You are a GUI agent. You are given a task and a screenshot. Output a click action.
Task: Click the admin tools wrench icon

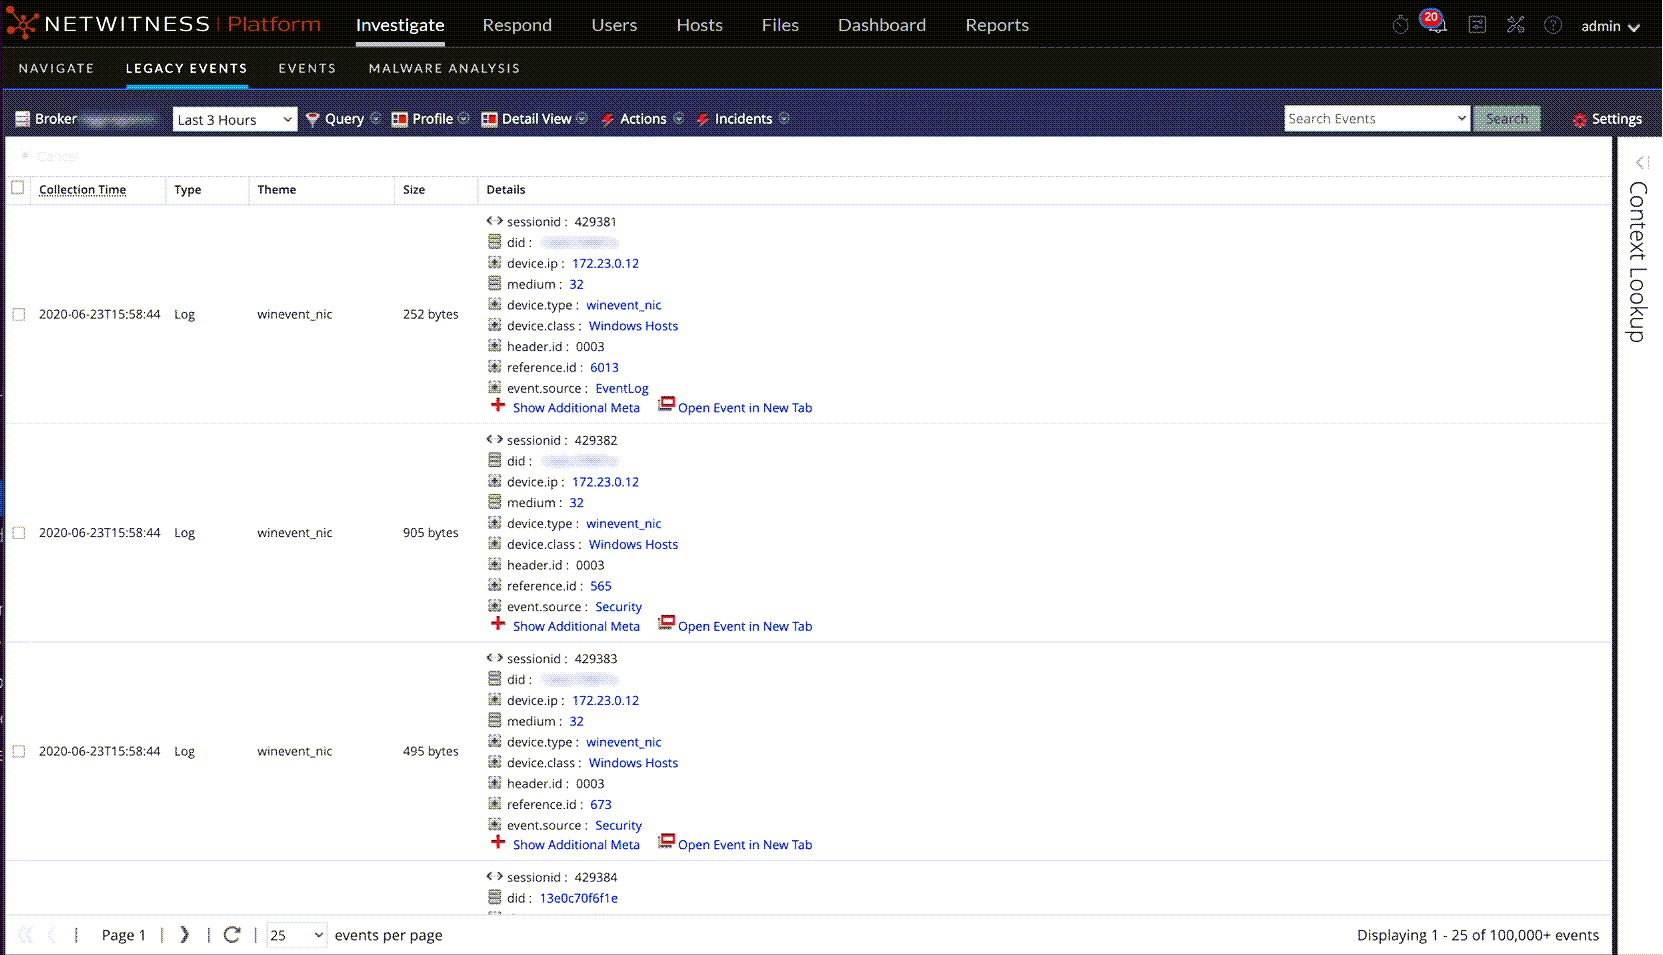click(x=1516, y=25)
